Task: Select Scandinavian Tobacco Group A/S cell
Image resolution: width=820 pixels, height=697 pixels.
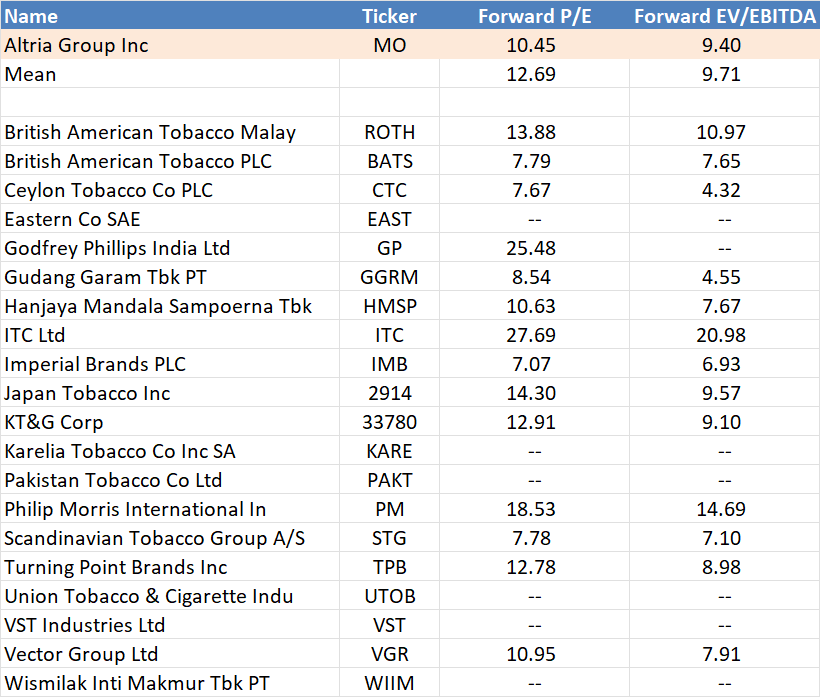Action: (170, 538)
